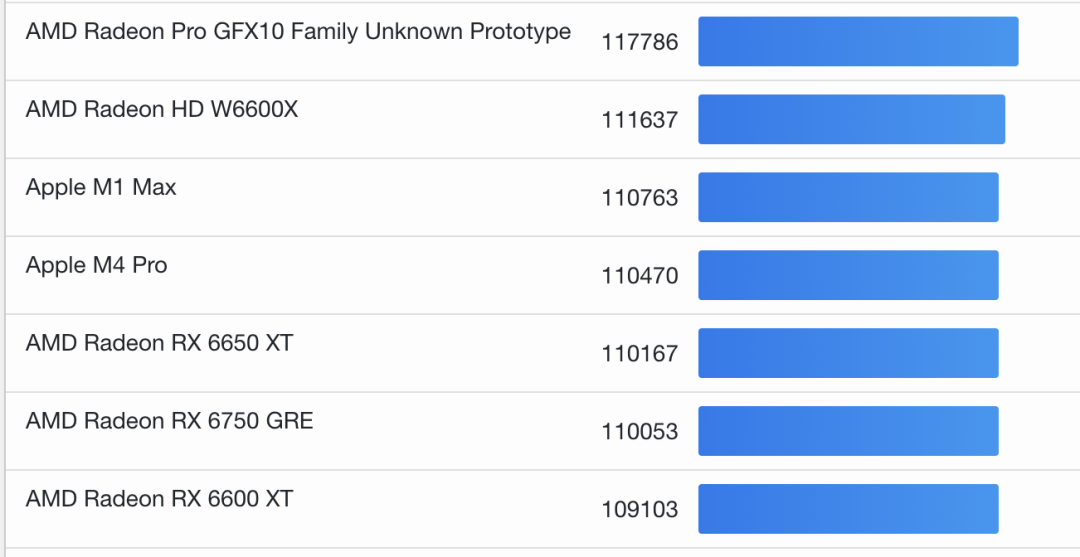Image resolution: width=1080 pixels, height=557 pixels.
Task: Click the AMD Radeon HD W6600X name
Action: [x=162, y=110]
